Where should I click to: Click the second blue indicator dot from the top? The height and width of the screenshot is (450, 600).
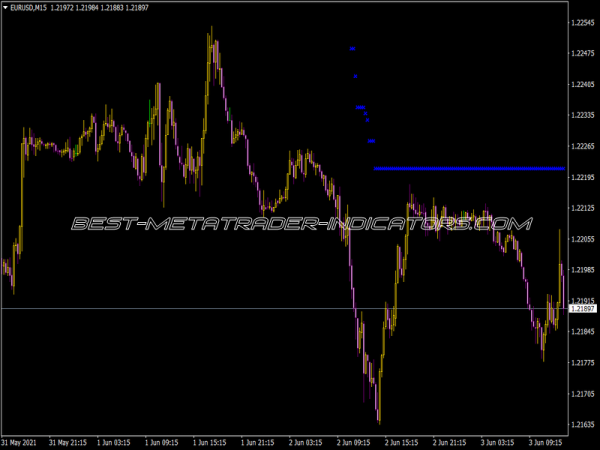[355, 75]
